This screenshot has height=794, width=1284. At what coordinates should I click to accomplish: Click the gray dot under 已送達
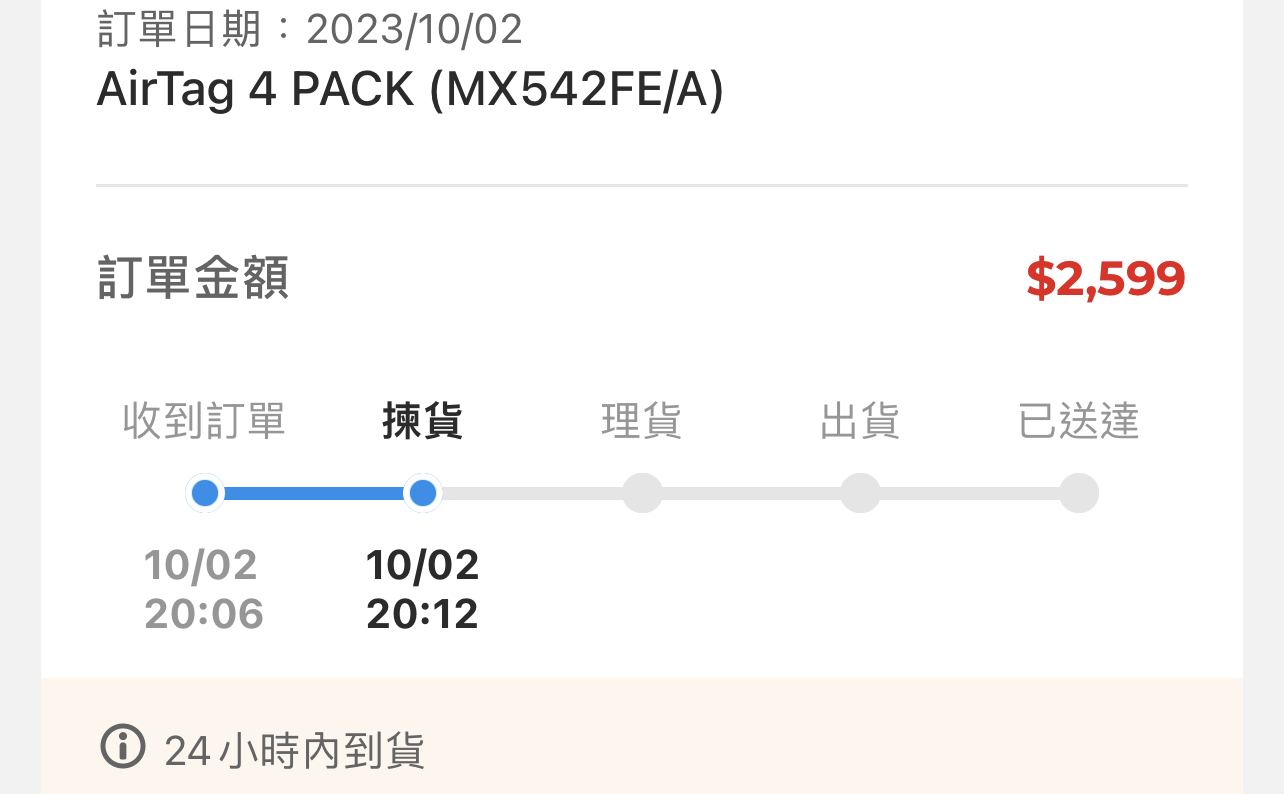tap(1079, 493)
